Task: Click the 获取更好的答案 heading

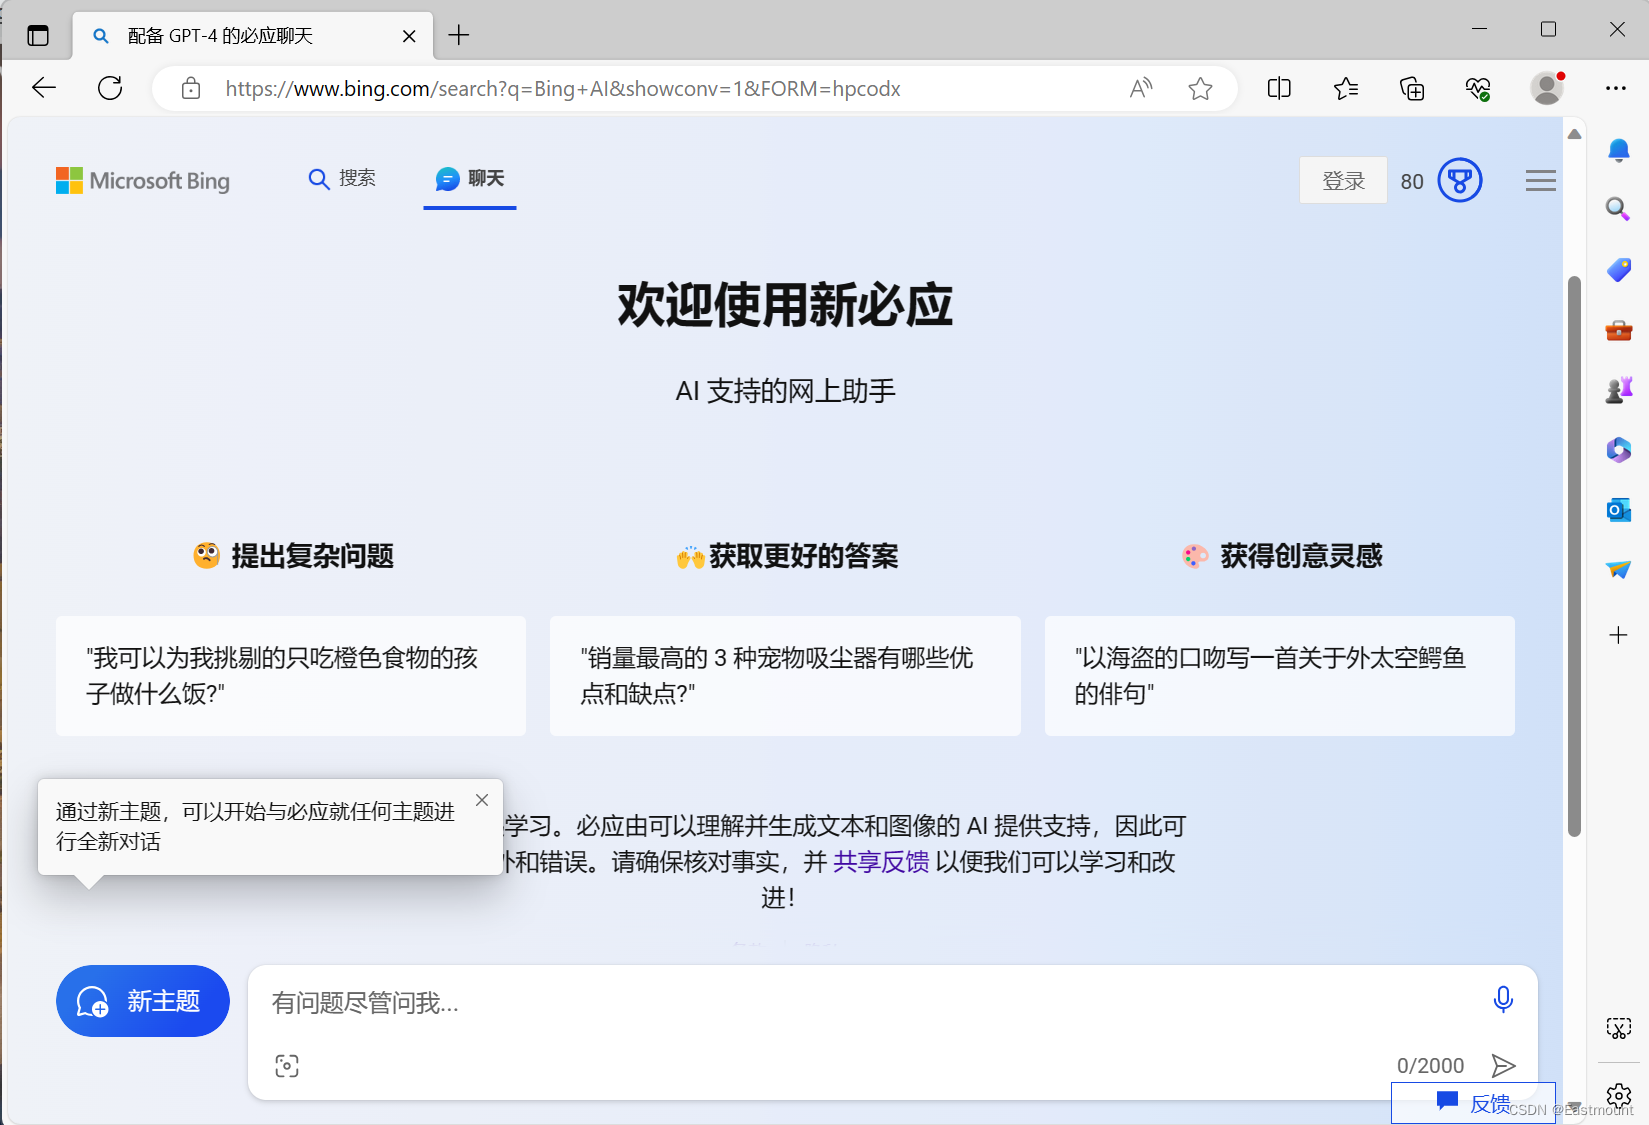Action: pyautogui.click(x=787, y=556)
